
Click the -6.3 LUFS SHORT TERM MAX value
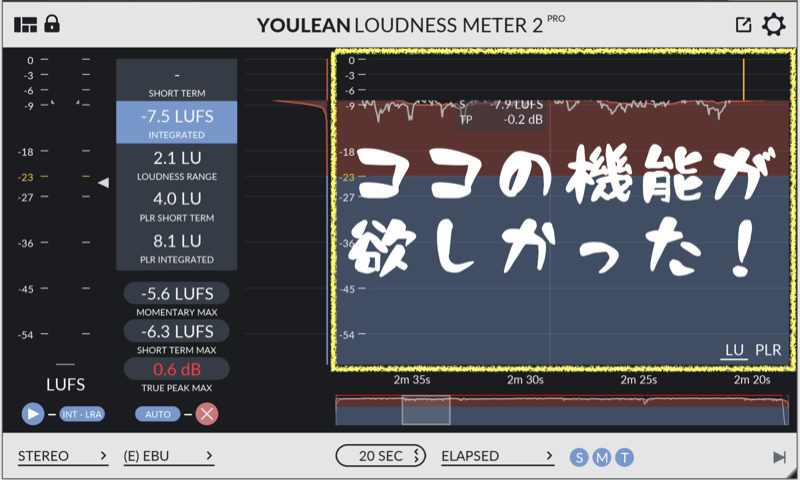(177, 331)
